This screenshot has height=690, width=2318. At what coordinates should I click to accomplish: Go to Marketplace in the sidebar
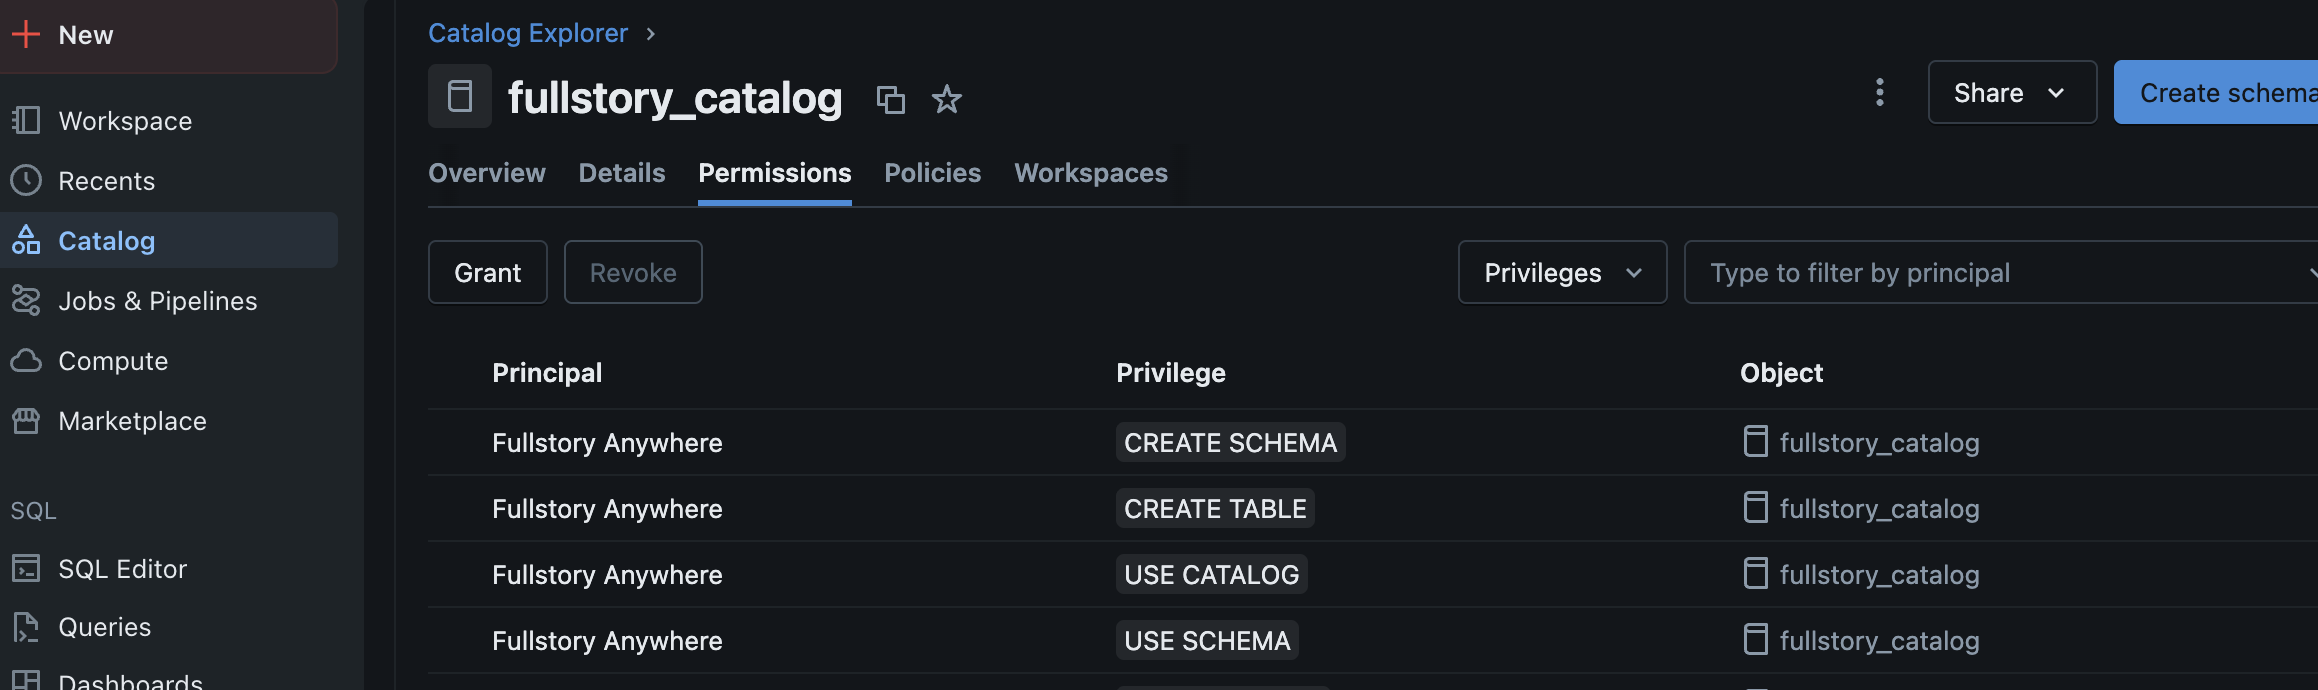(x=132, y=421)
